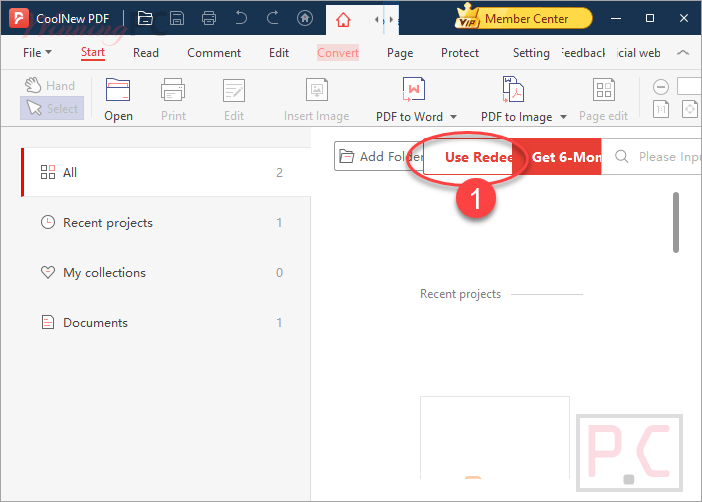This screenshot has height=502, width=702.
Task: Click the search magnifier icon
Action: [x=621, y=156]
